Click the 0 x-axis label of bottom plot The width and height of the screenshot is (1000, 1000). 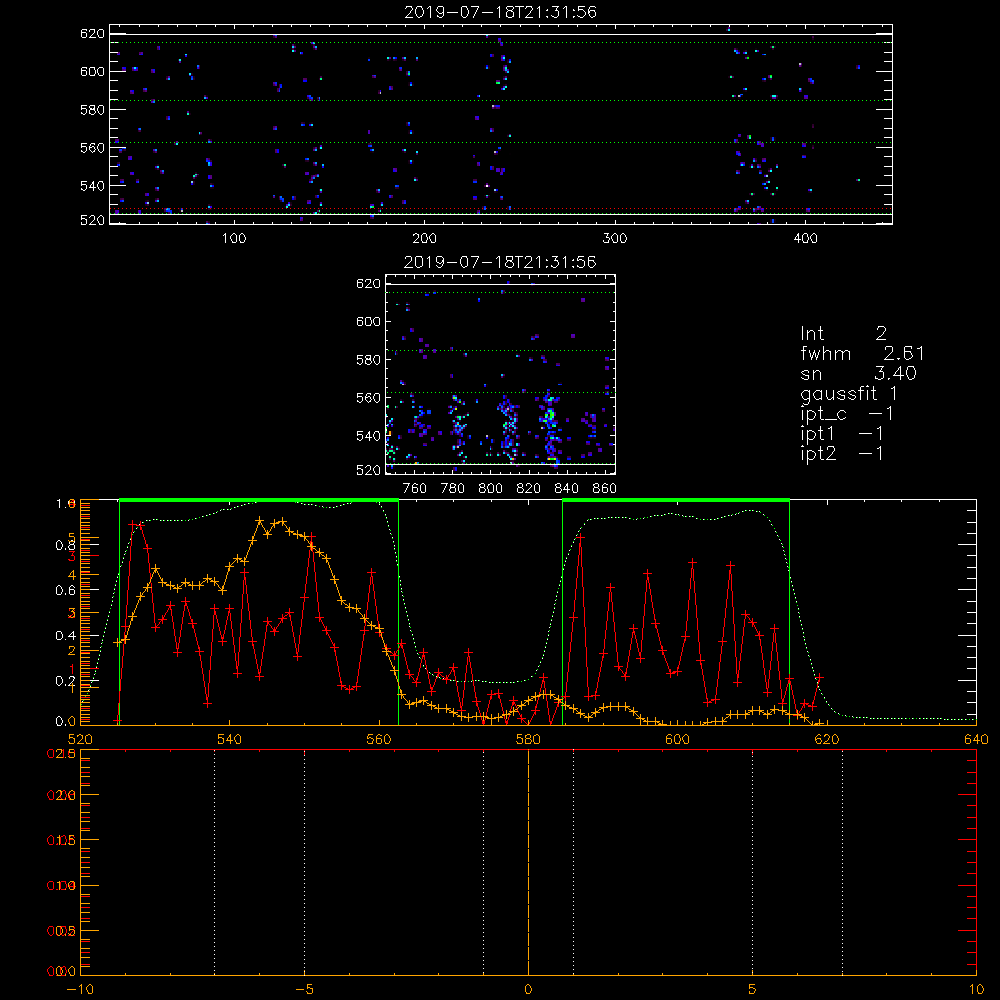pyautogui.click(x=529, y=990)
